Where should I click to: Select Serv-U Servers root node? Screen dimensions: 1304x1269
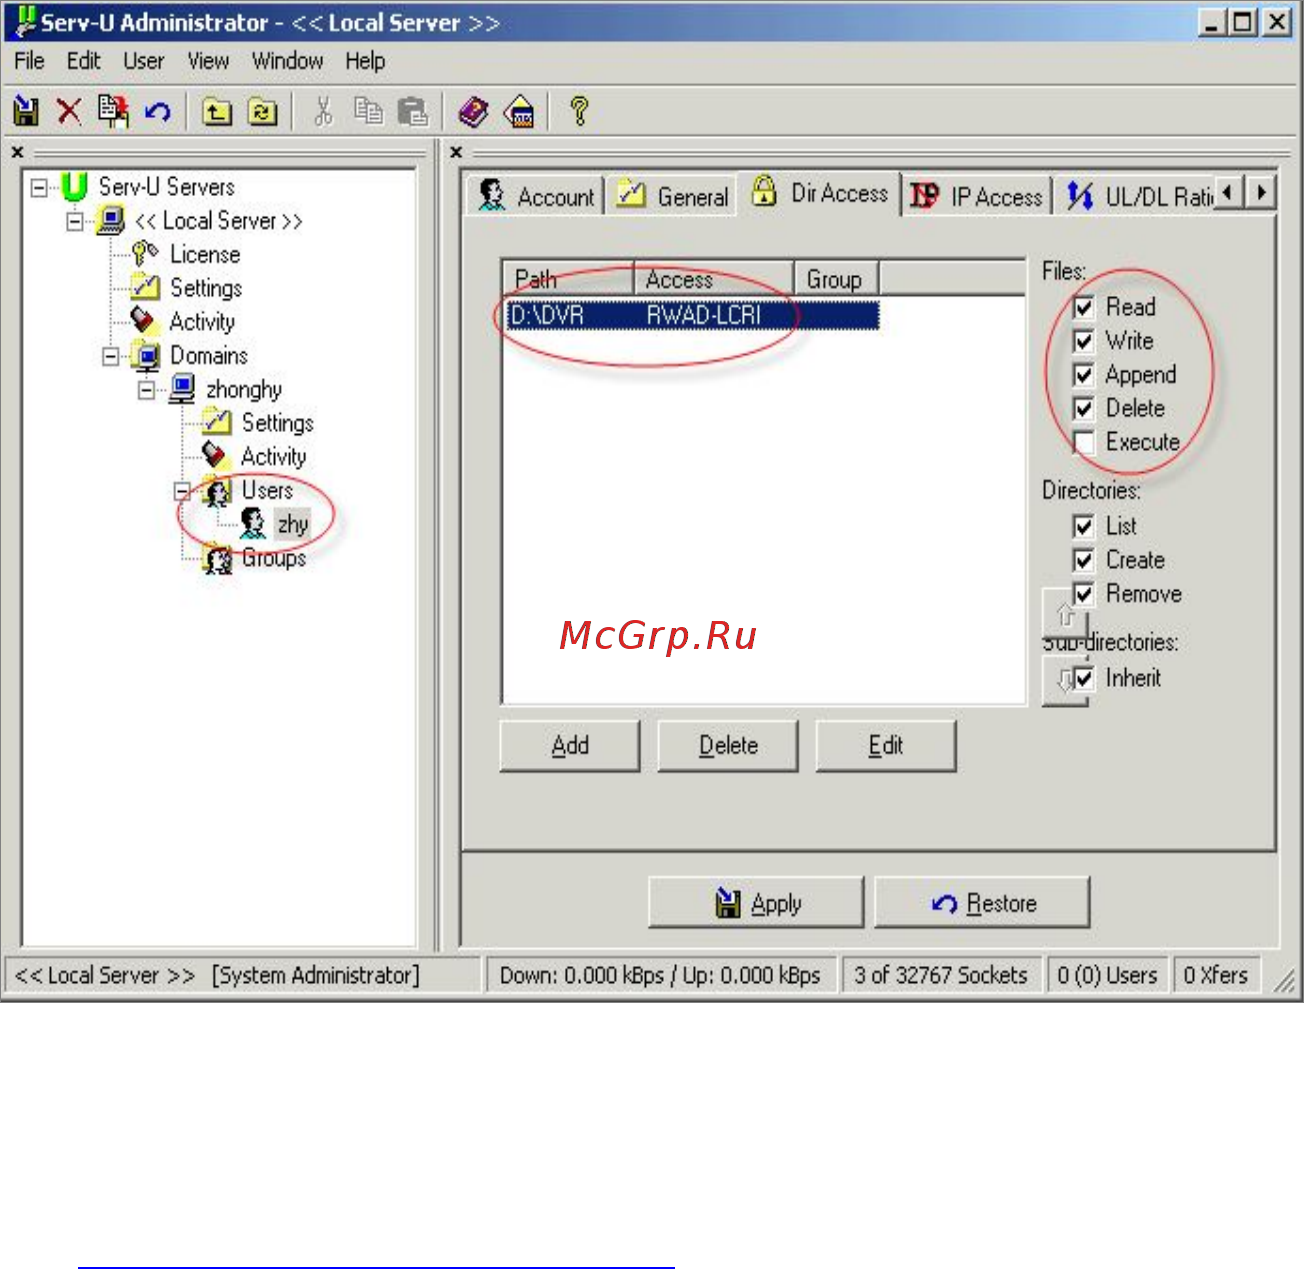[x=166, y=187]
